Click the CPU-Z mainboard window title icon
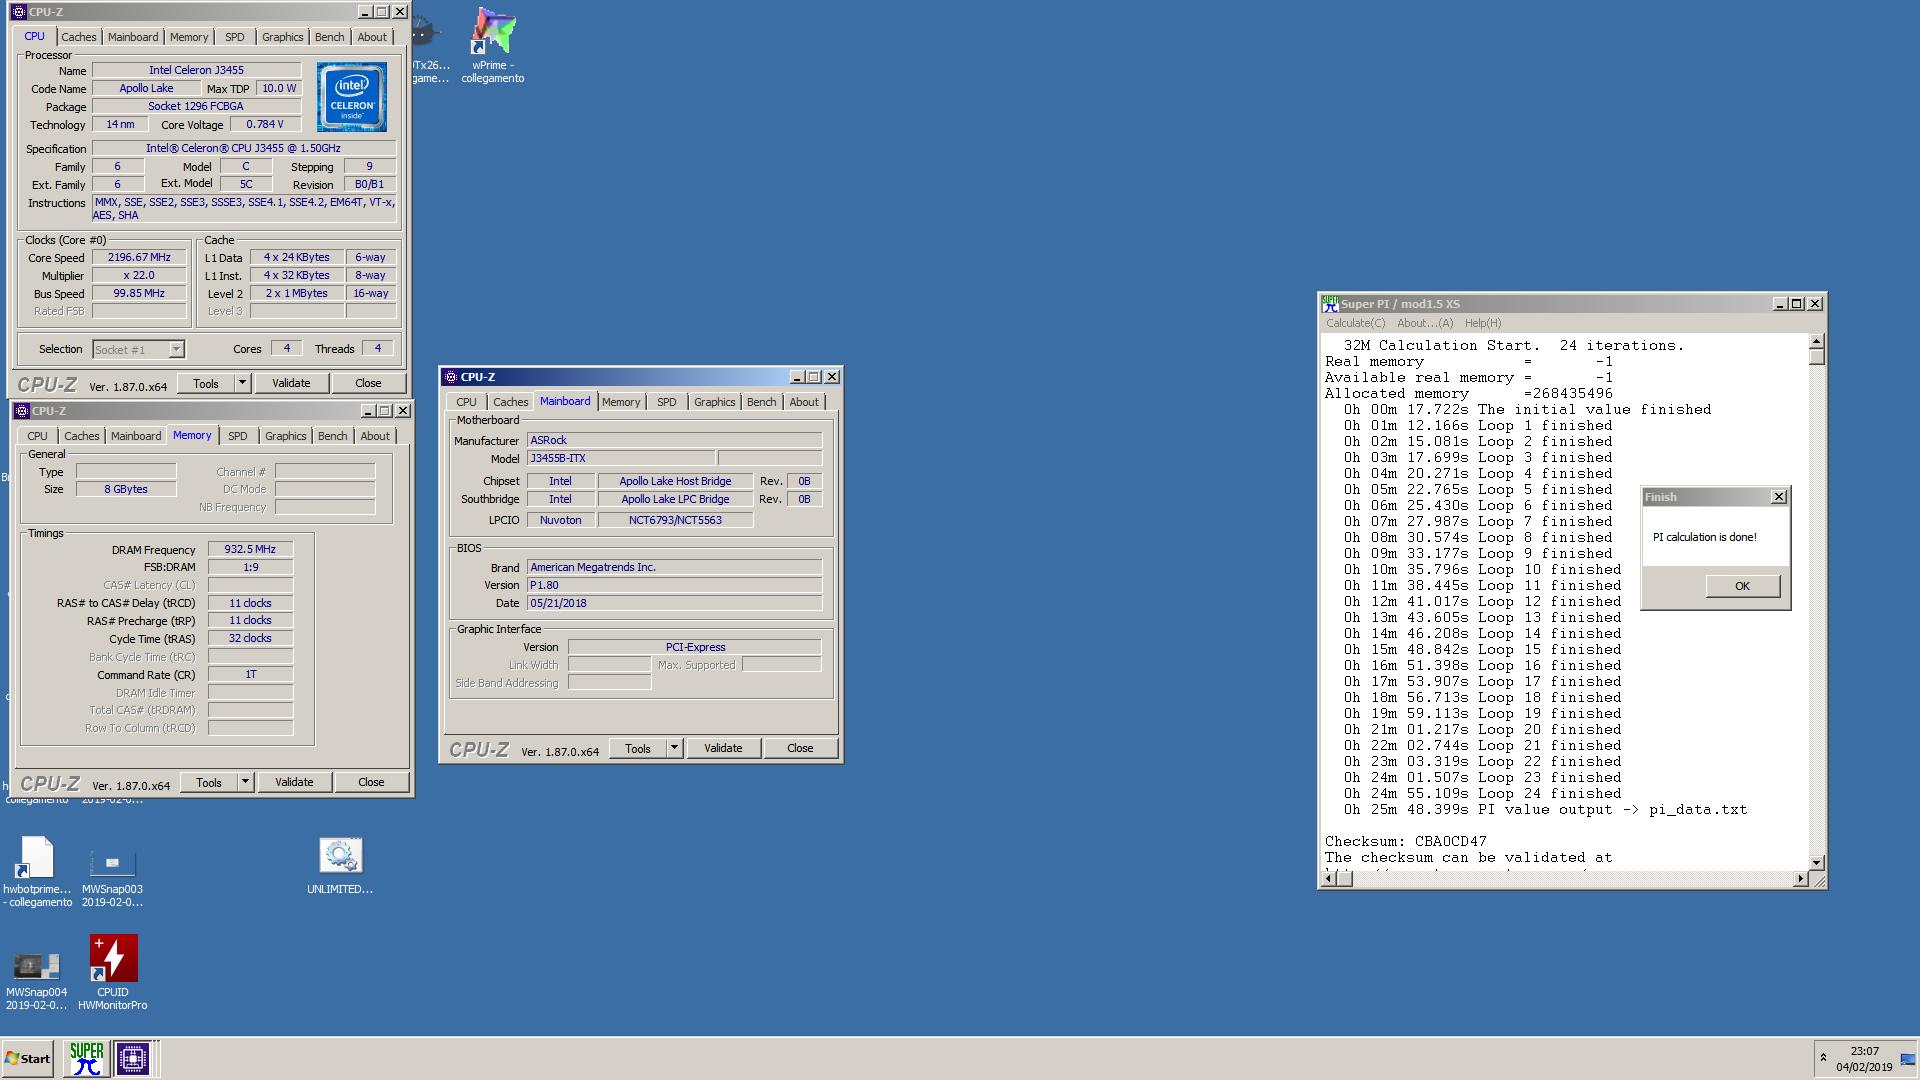1920x1080 pixels. pos(450,377)
